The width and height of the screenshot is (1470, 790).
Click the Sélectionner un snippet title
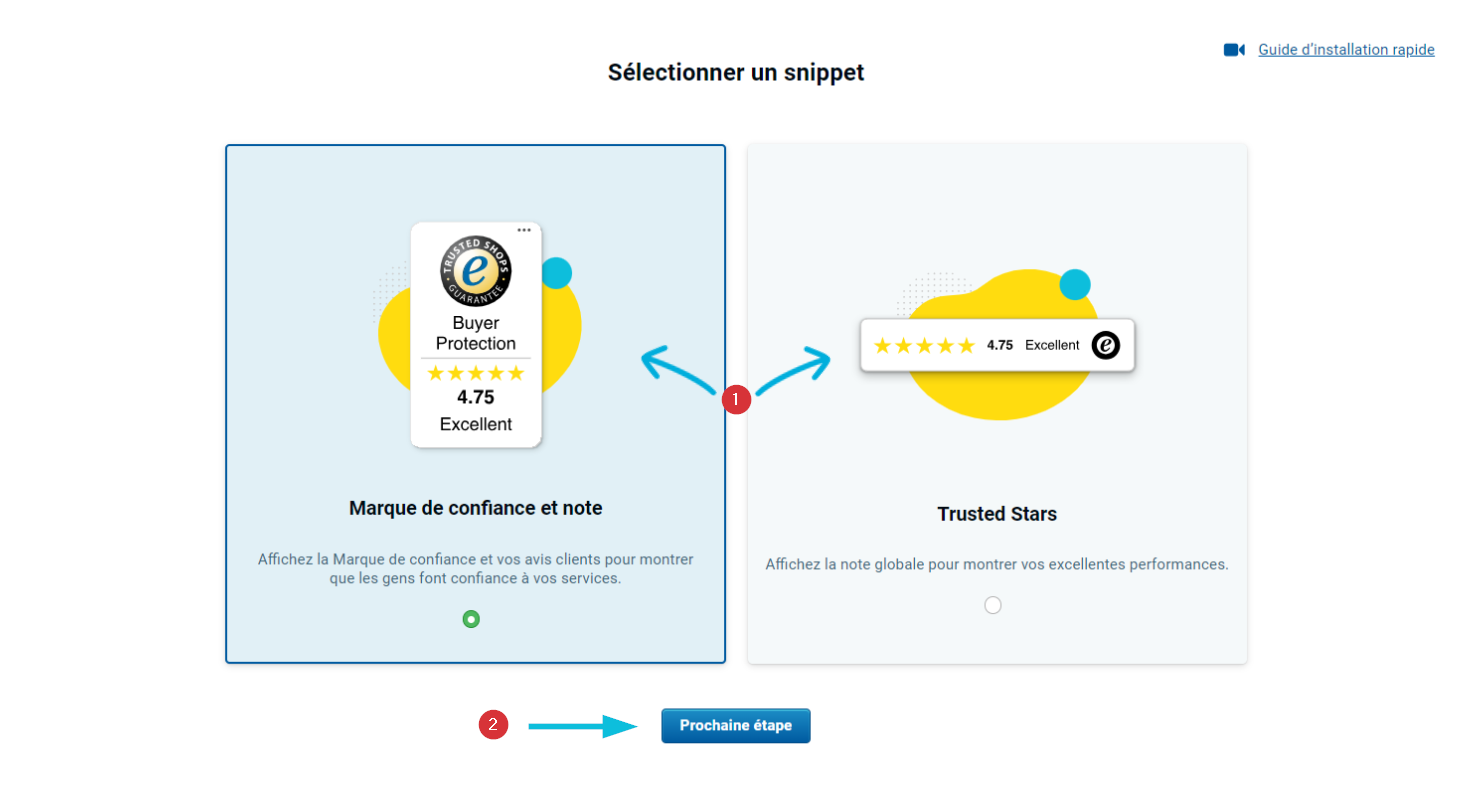point(736,72)
